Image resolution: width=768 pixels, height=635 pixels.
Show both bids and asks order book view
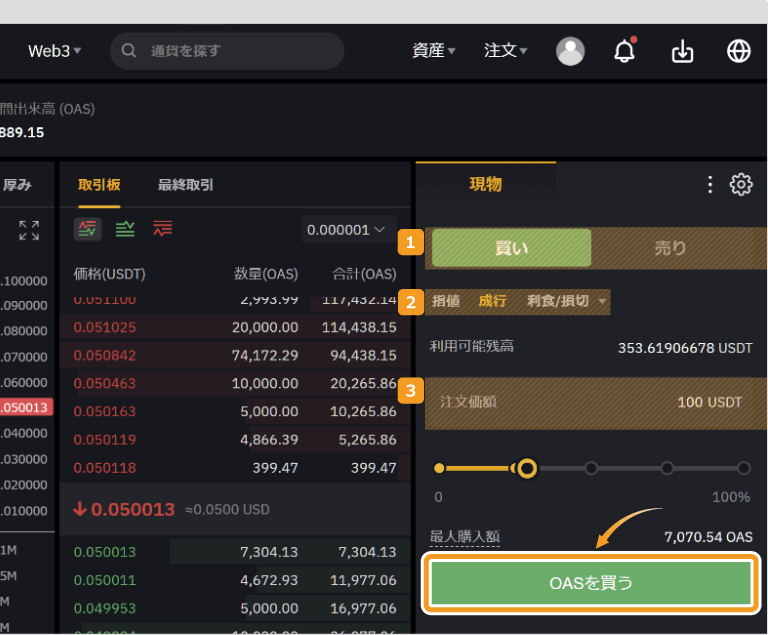(88, 229)
